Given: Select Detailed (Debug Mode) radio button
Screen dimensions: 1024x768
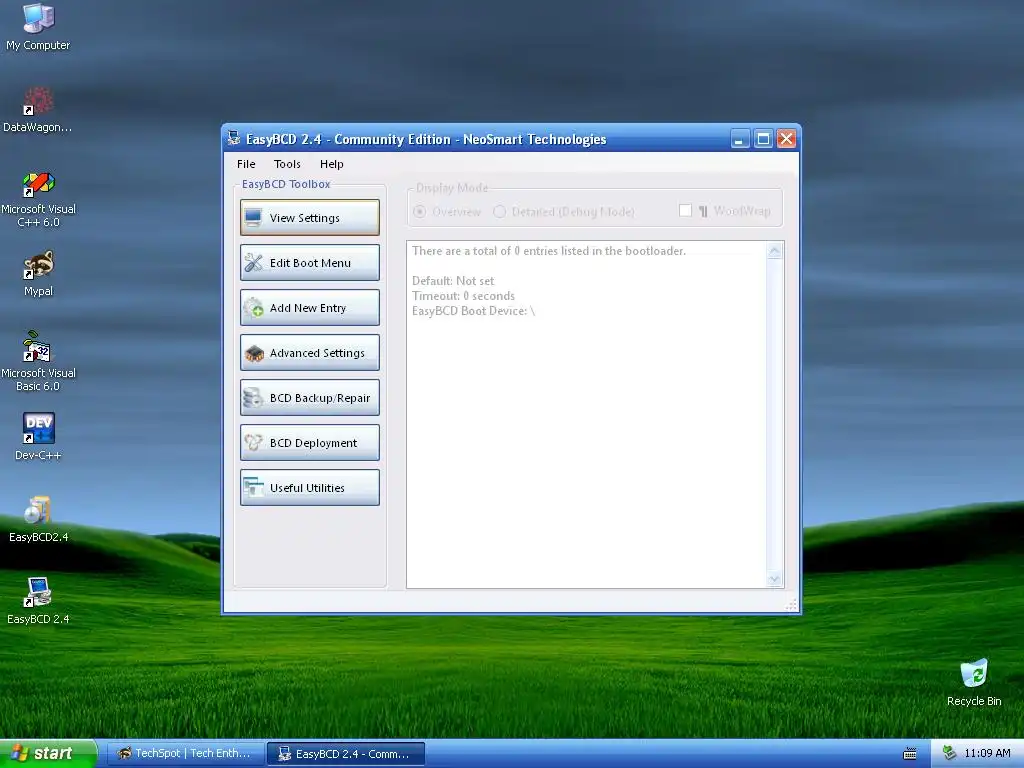Looking at the screenshot, I should click(500, 212).
